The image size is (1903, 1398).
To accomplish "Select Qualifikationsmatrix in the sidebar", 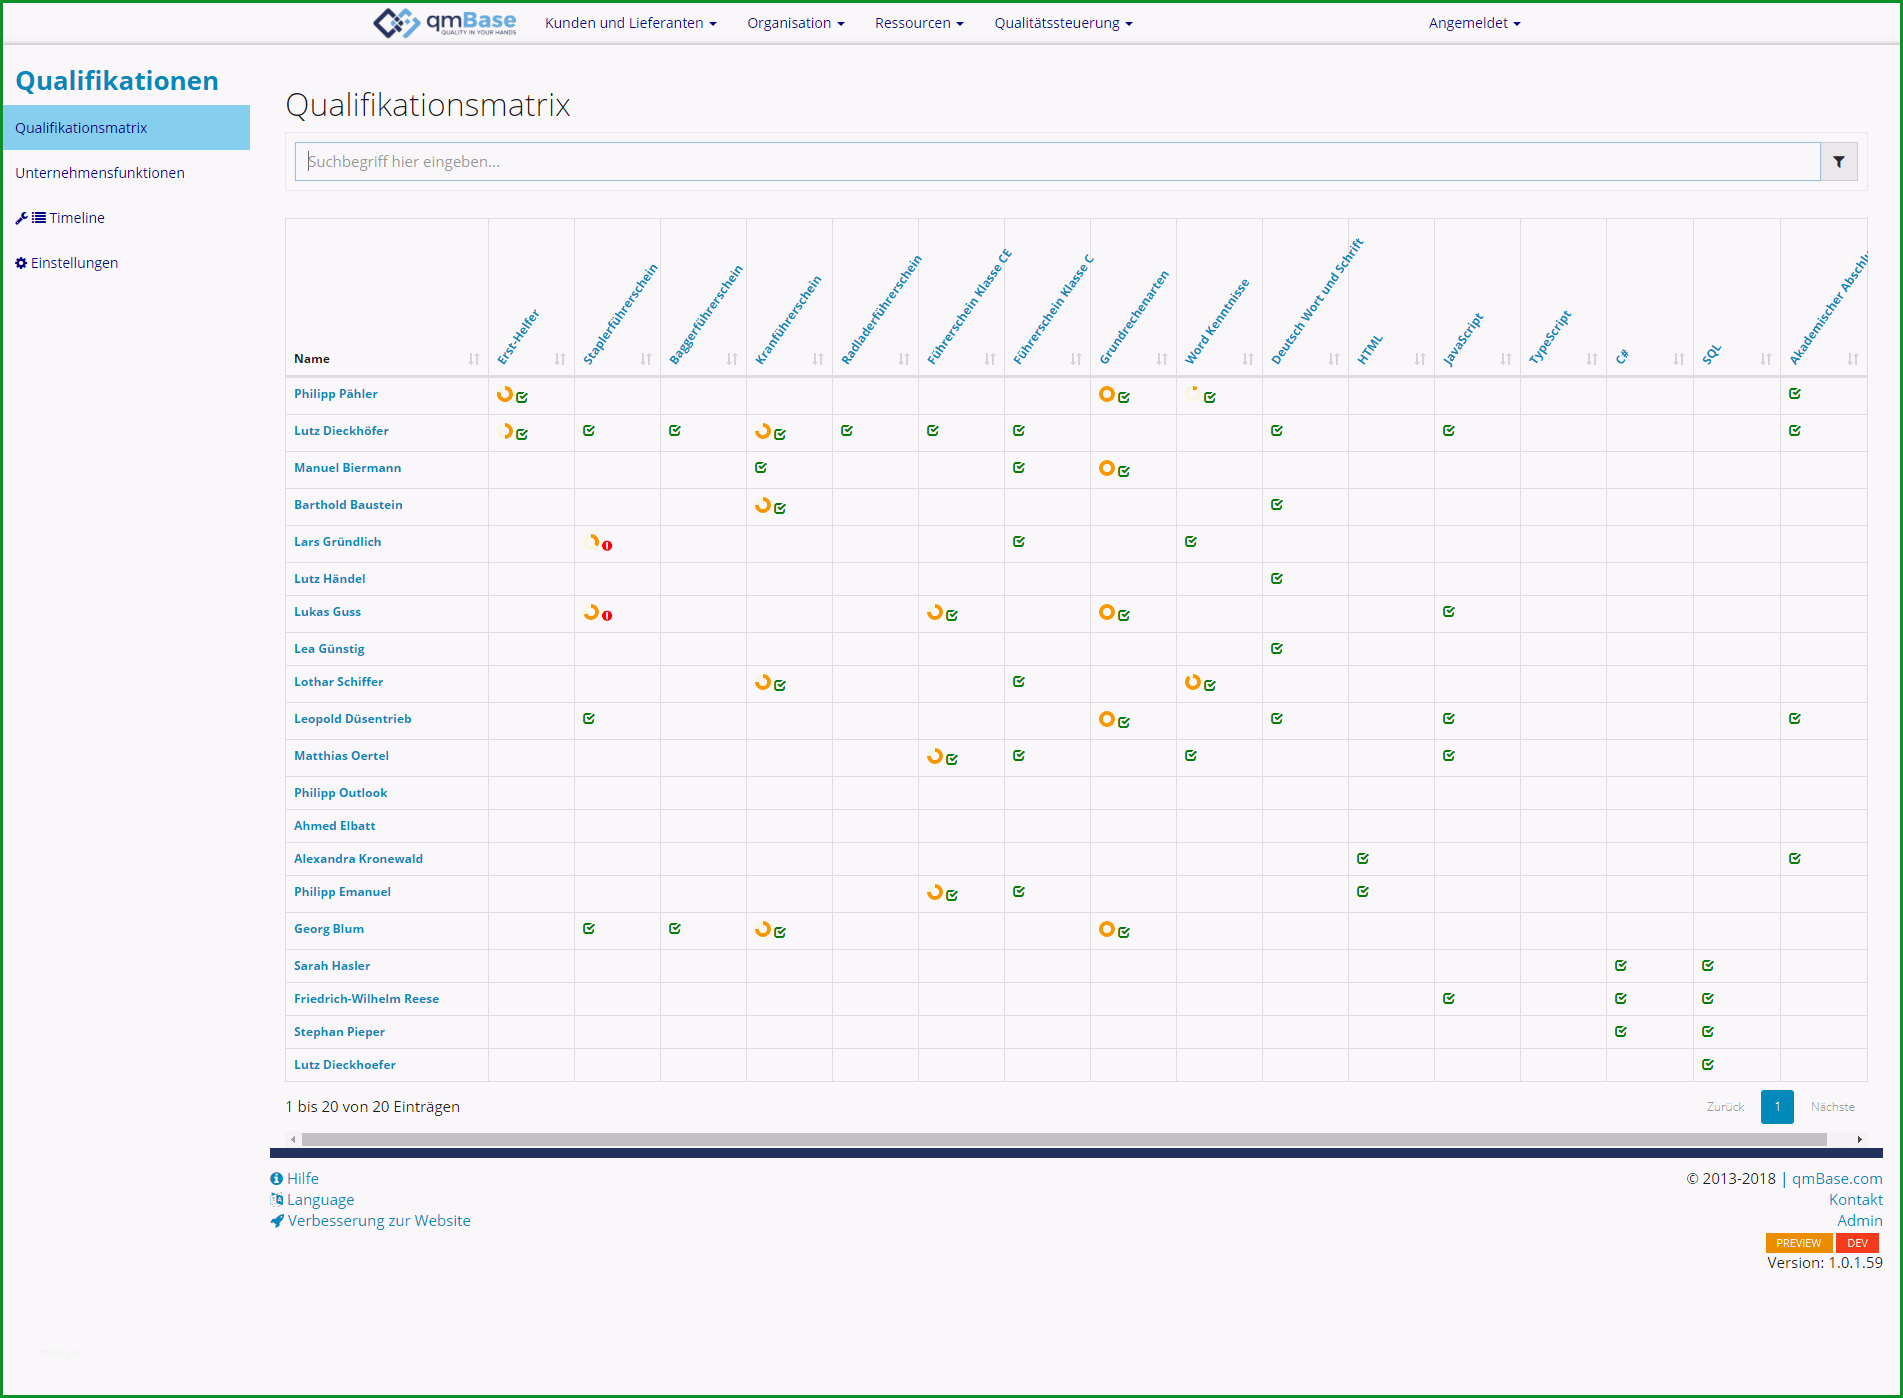I will (x=126, y=128).
